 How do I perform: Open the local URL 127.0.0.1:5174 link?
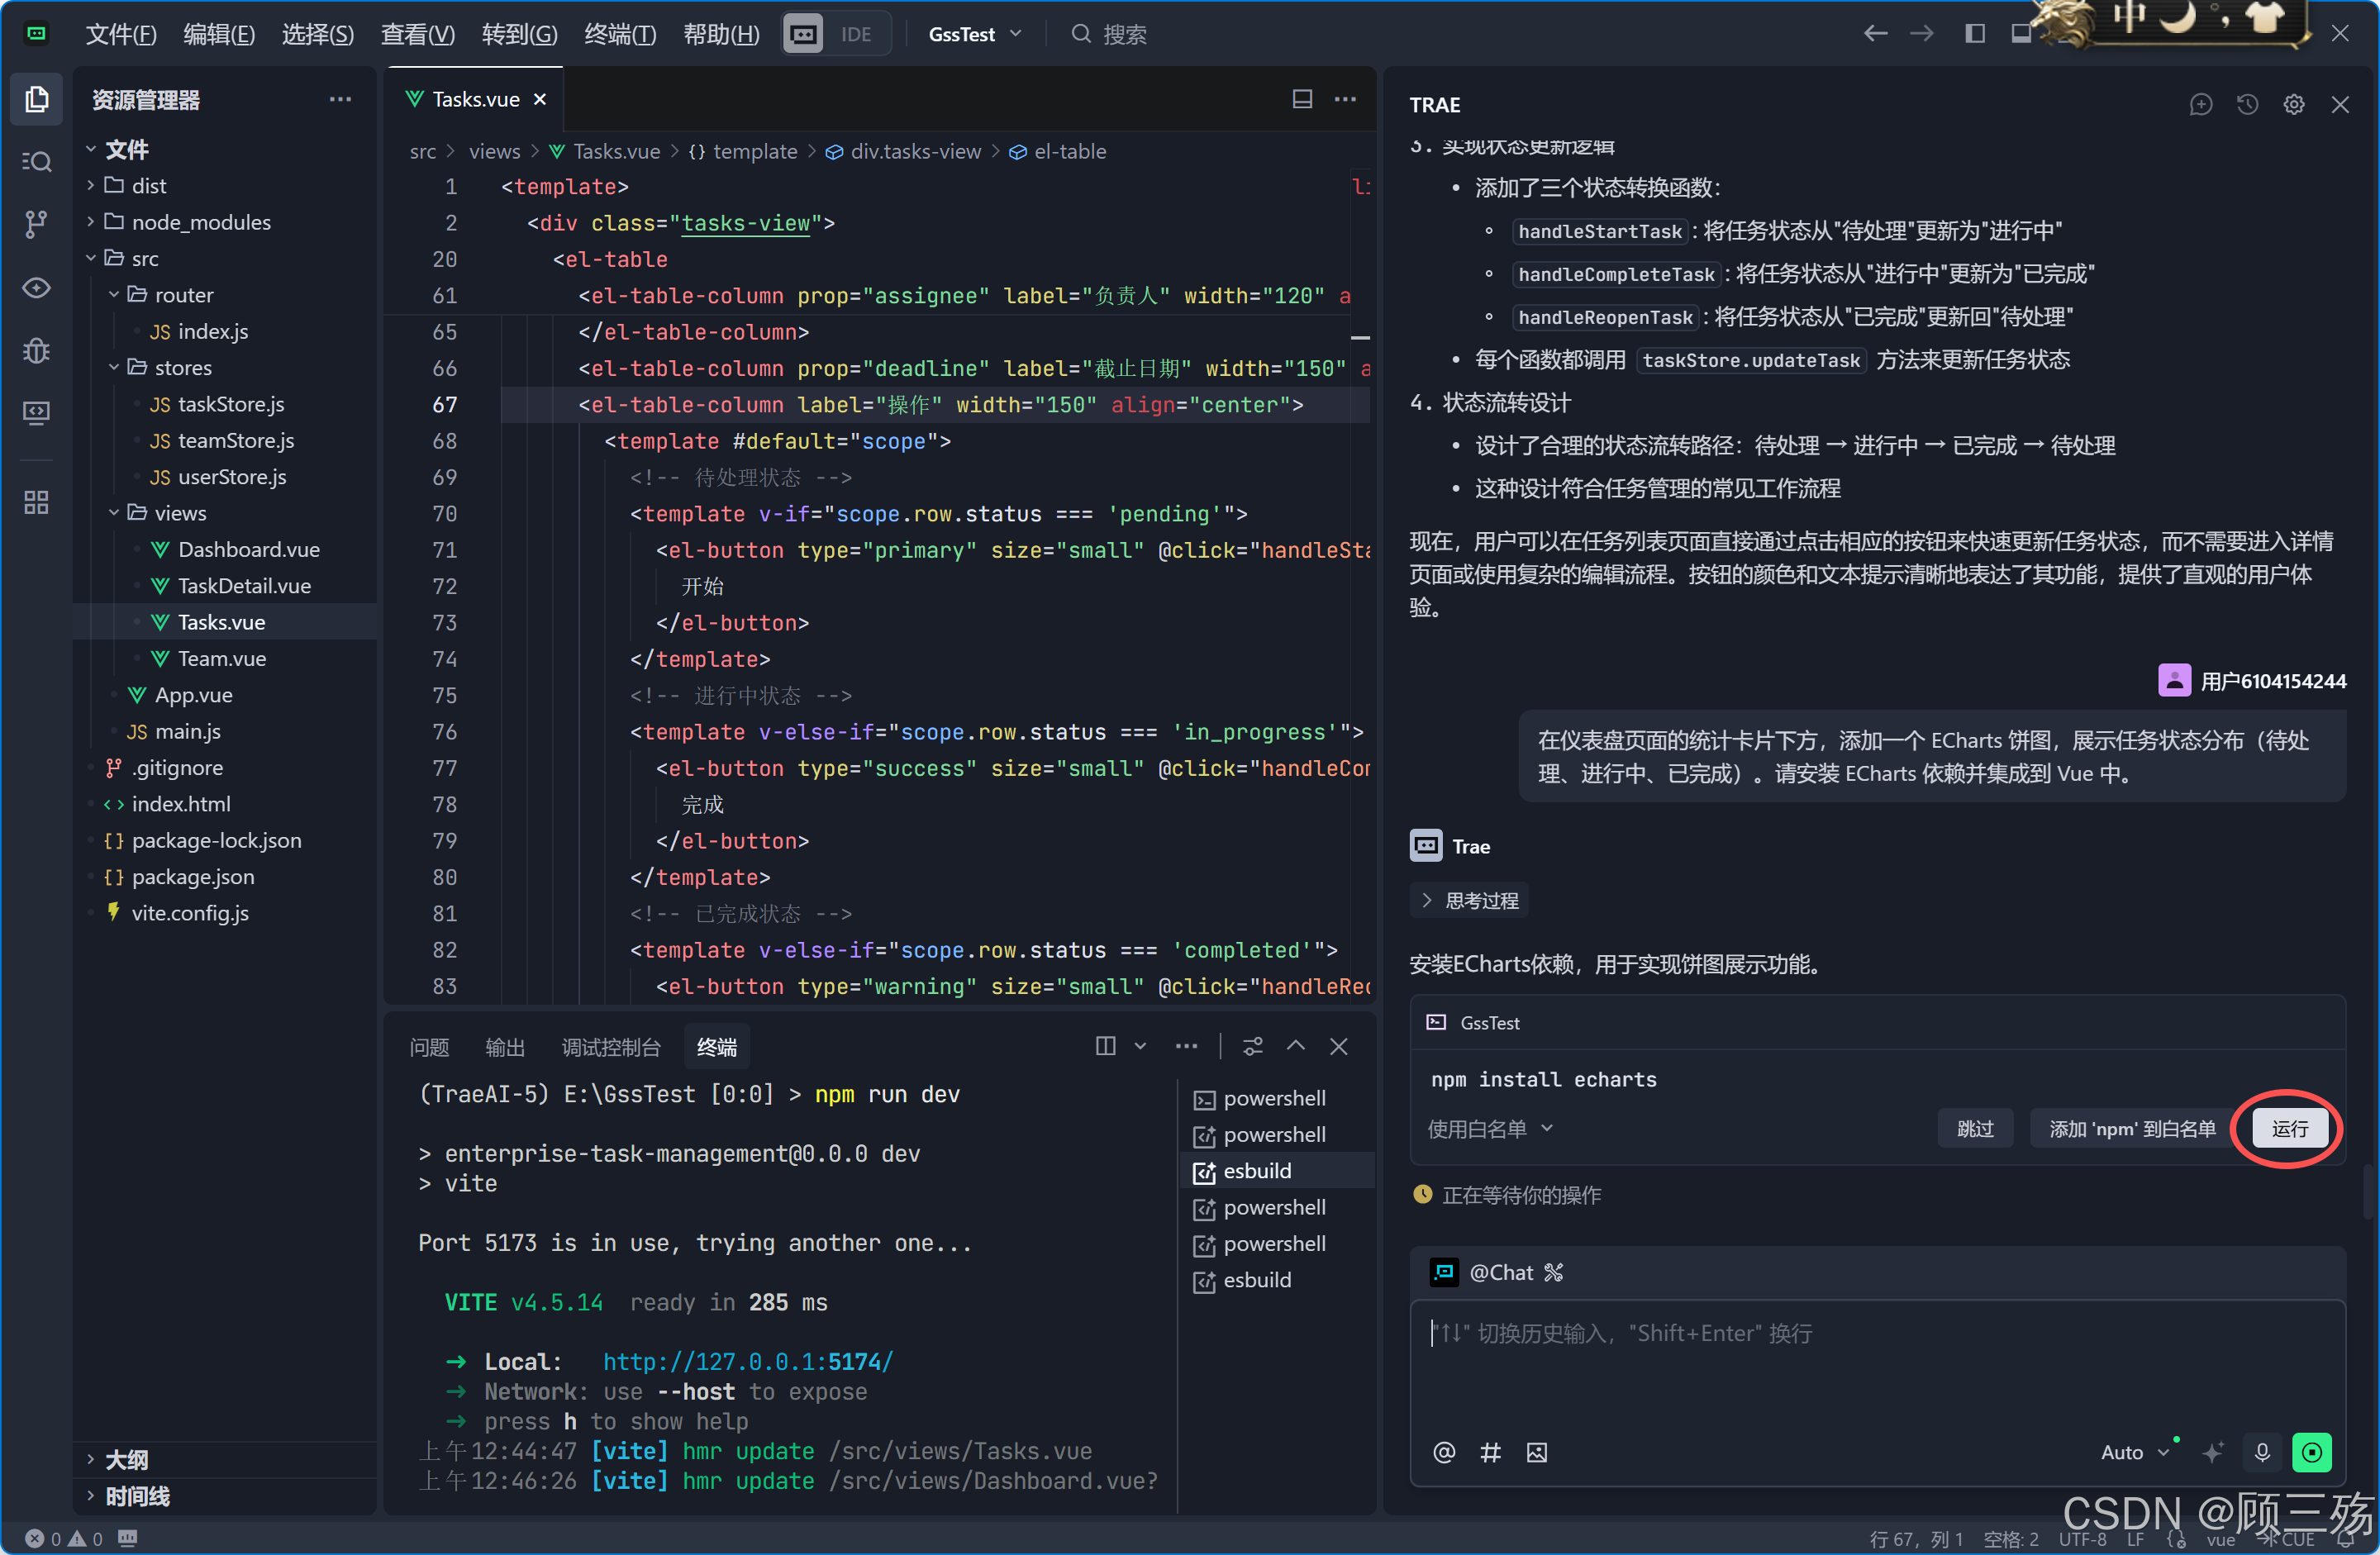point(747,1361)
